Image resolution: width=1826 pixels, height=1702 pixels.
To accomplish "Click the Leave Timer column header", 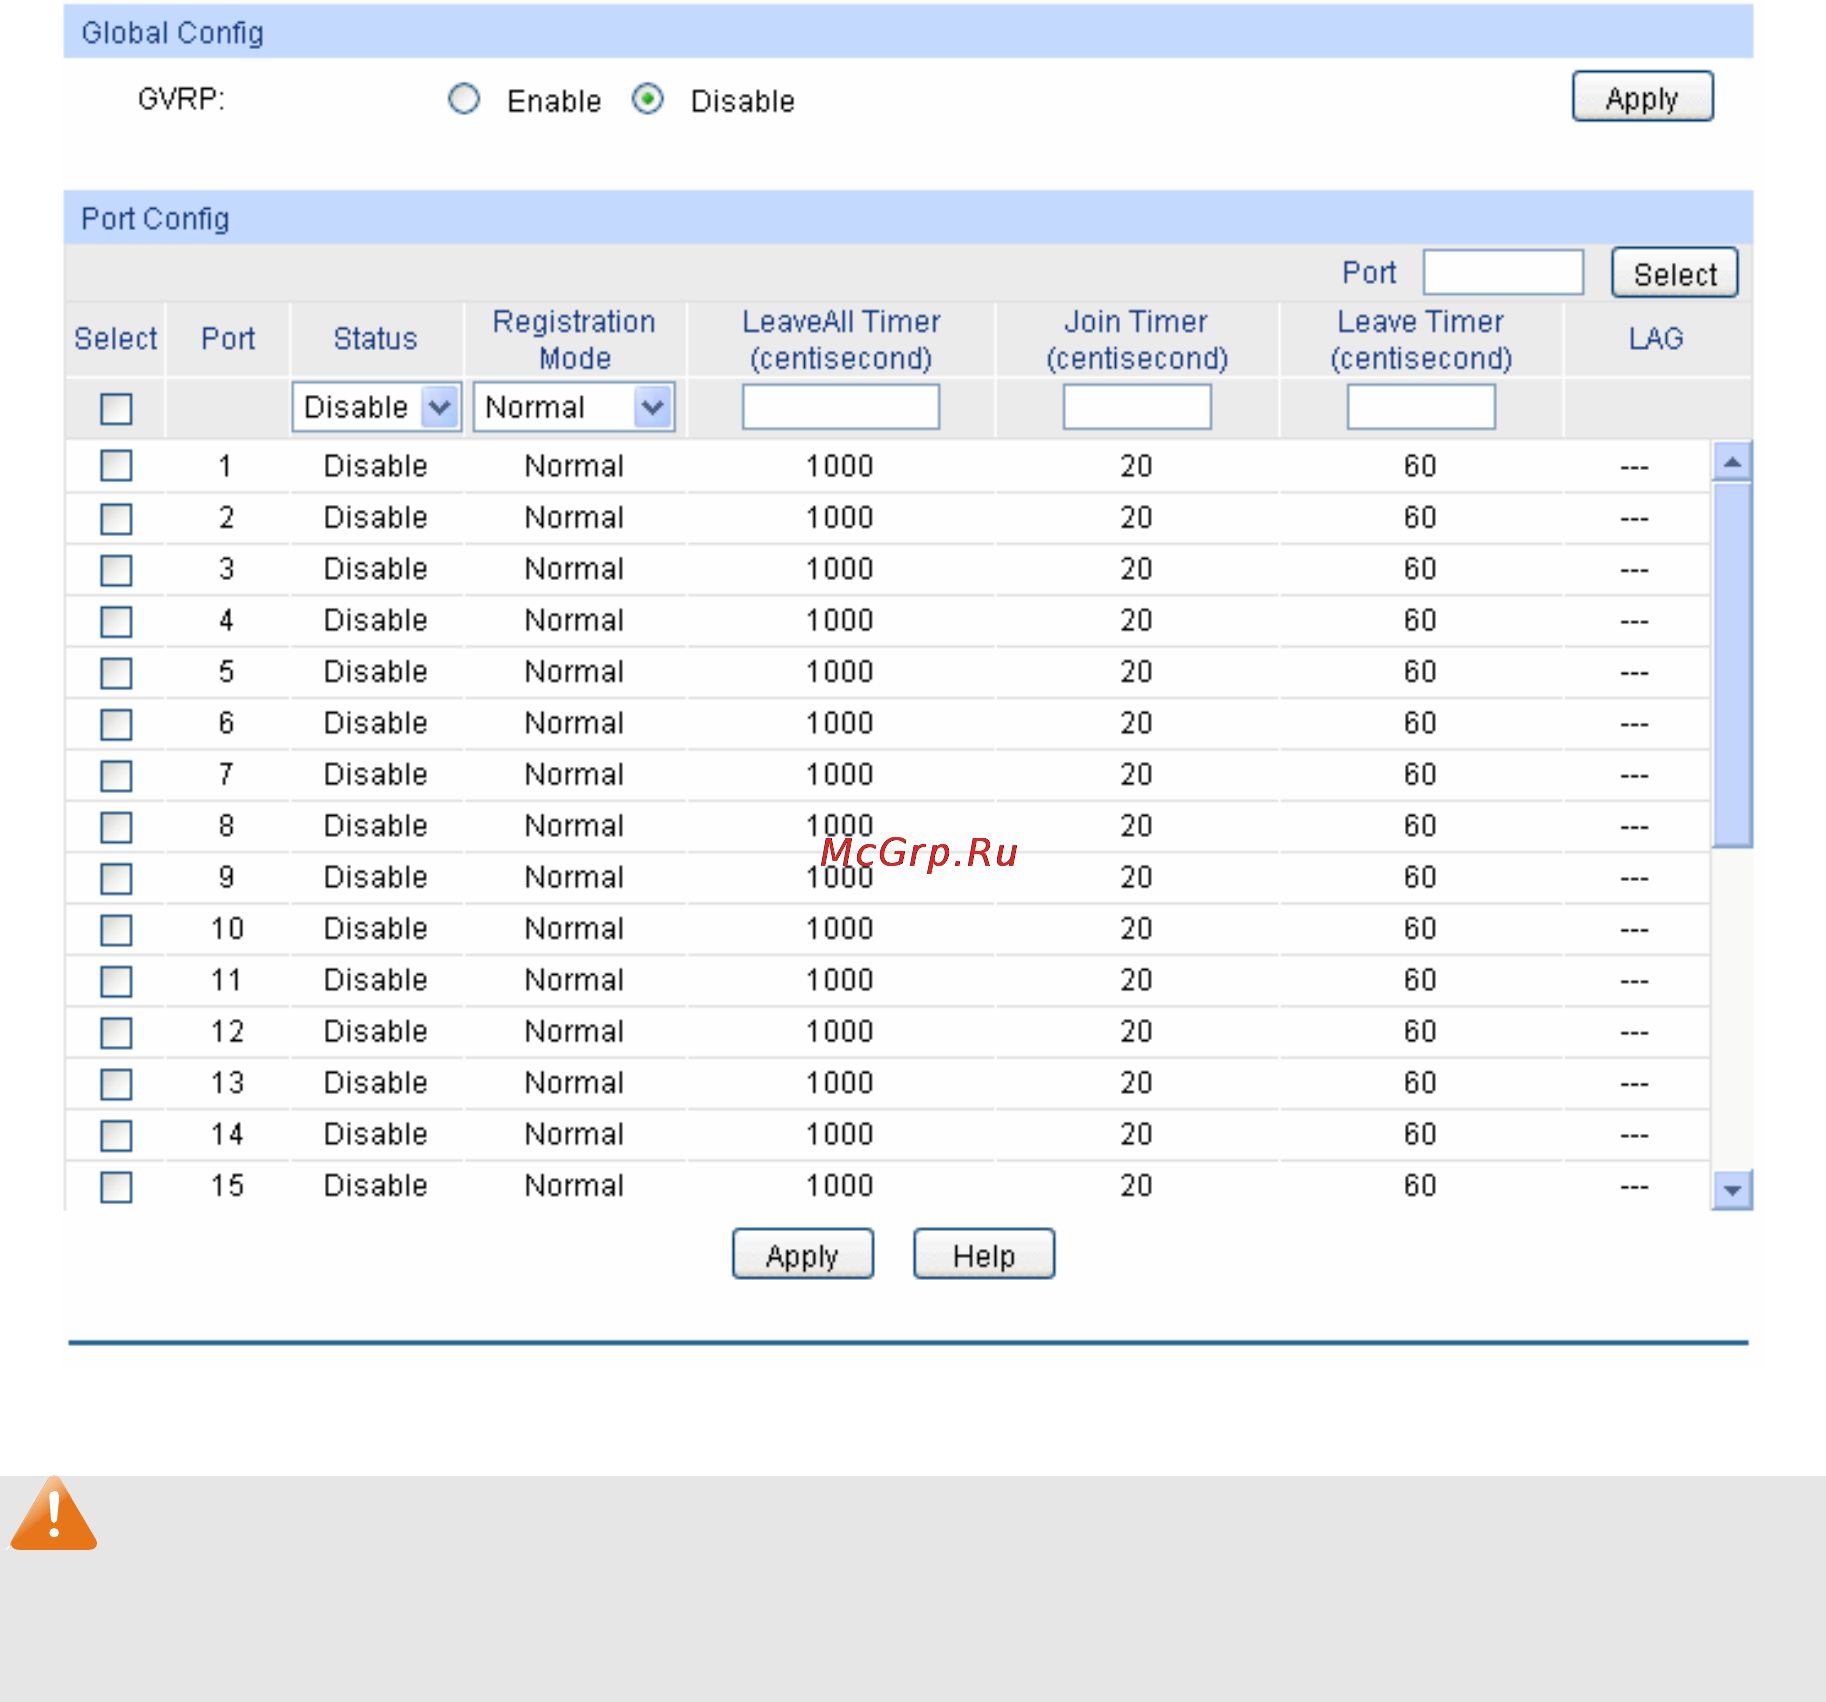I will click(x=1421, y=340).
